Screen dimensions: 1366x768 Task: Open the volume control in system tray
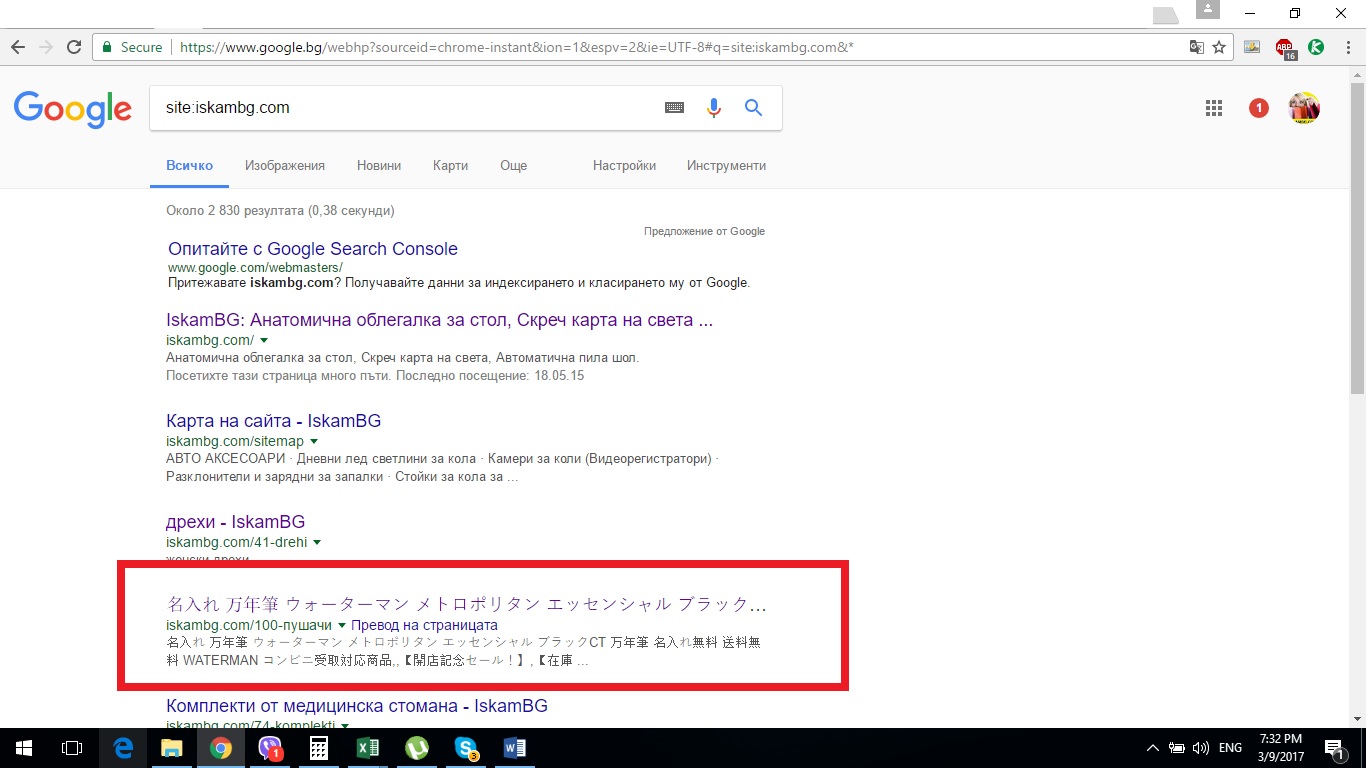(1201, 748)
